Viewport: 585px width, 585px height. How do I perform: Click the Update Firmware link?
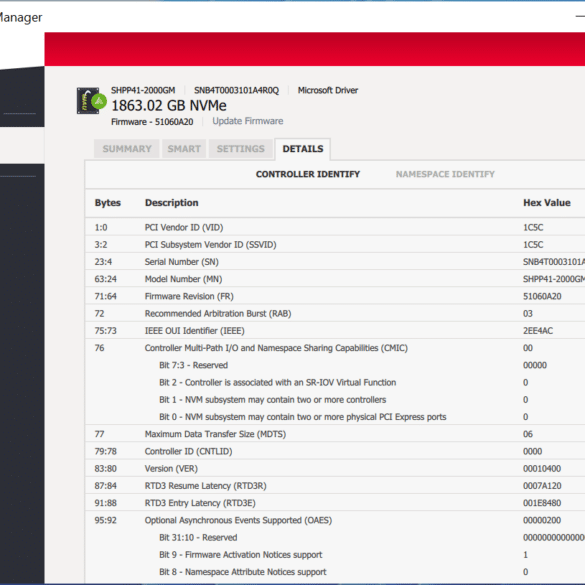[248, 121]
